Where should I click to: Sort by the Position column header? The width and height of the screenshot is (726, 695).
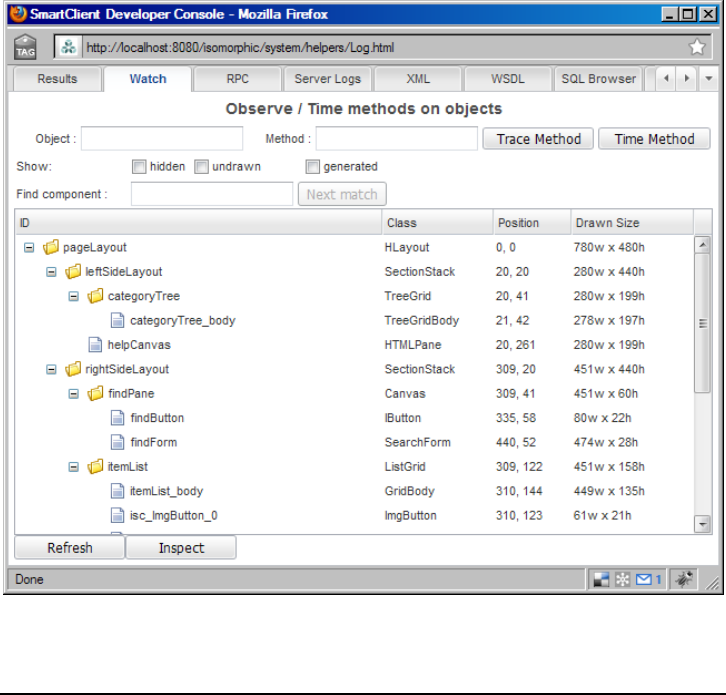tap(532, 223)
